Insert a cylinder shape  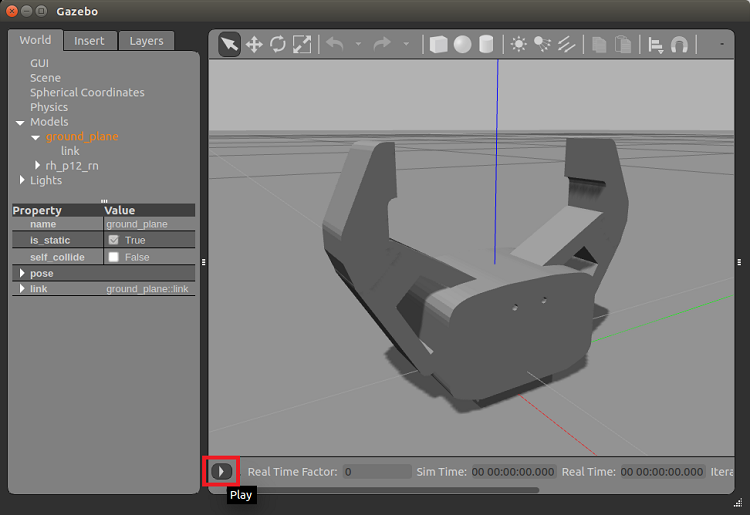click(486, 44)
